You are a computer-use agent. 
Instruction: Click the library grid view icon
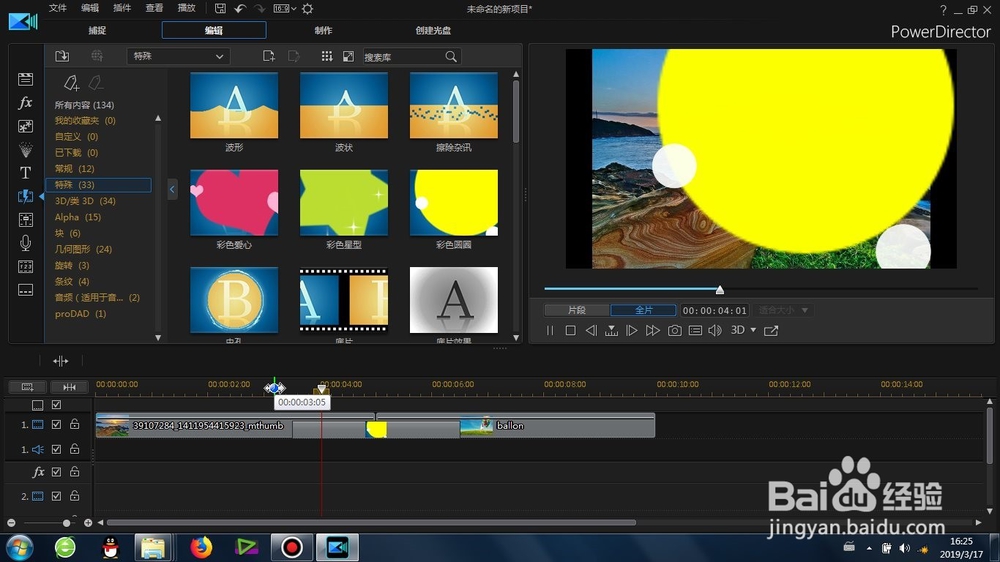(327, 56)
